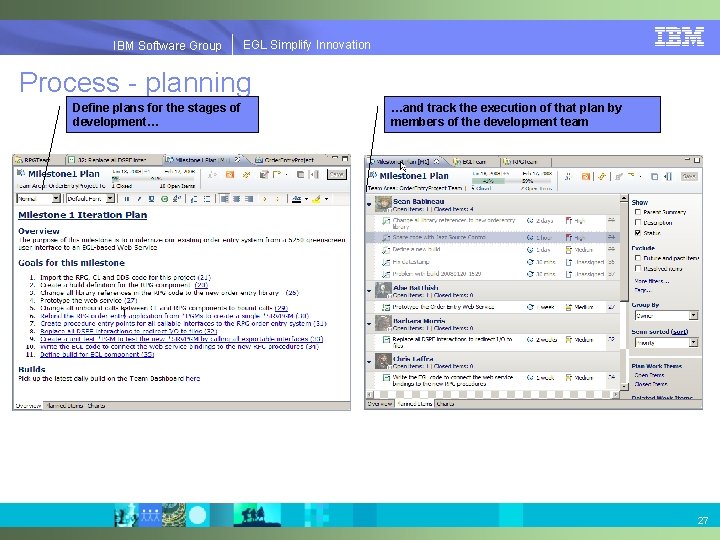720x540 pixels.
Task: Collapse Barbara Morris's work item group
Action: 369,324
